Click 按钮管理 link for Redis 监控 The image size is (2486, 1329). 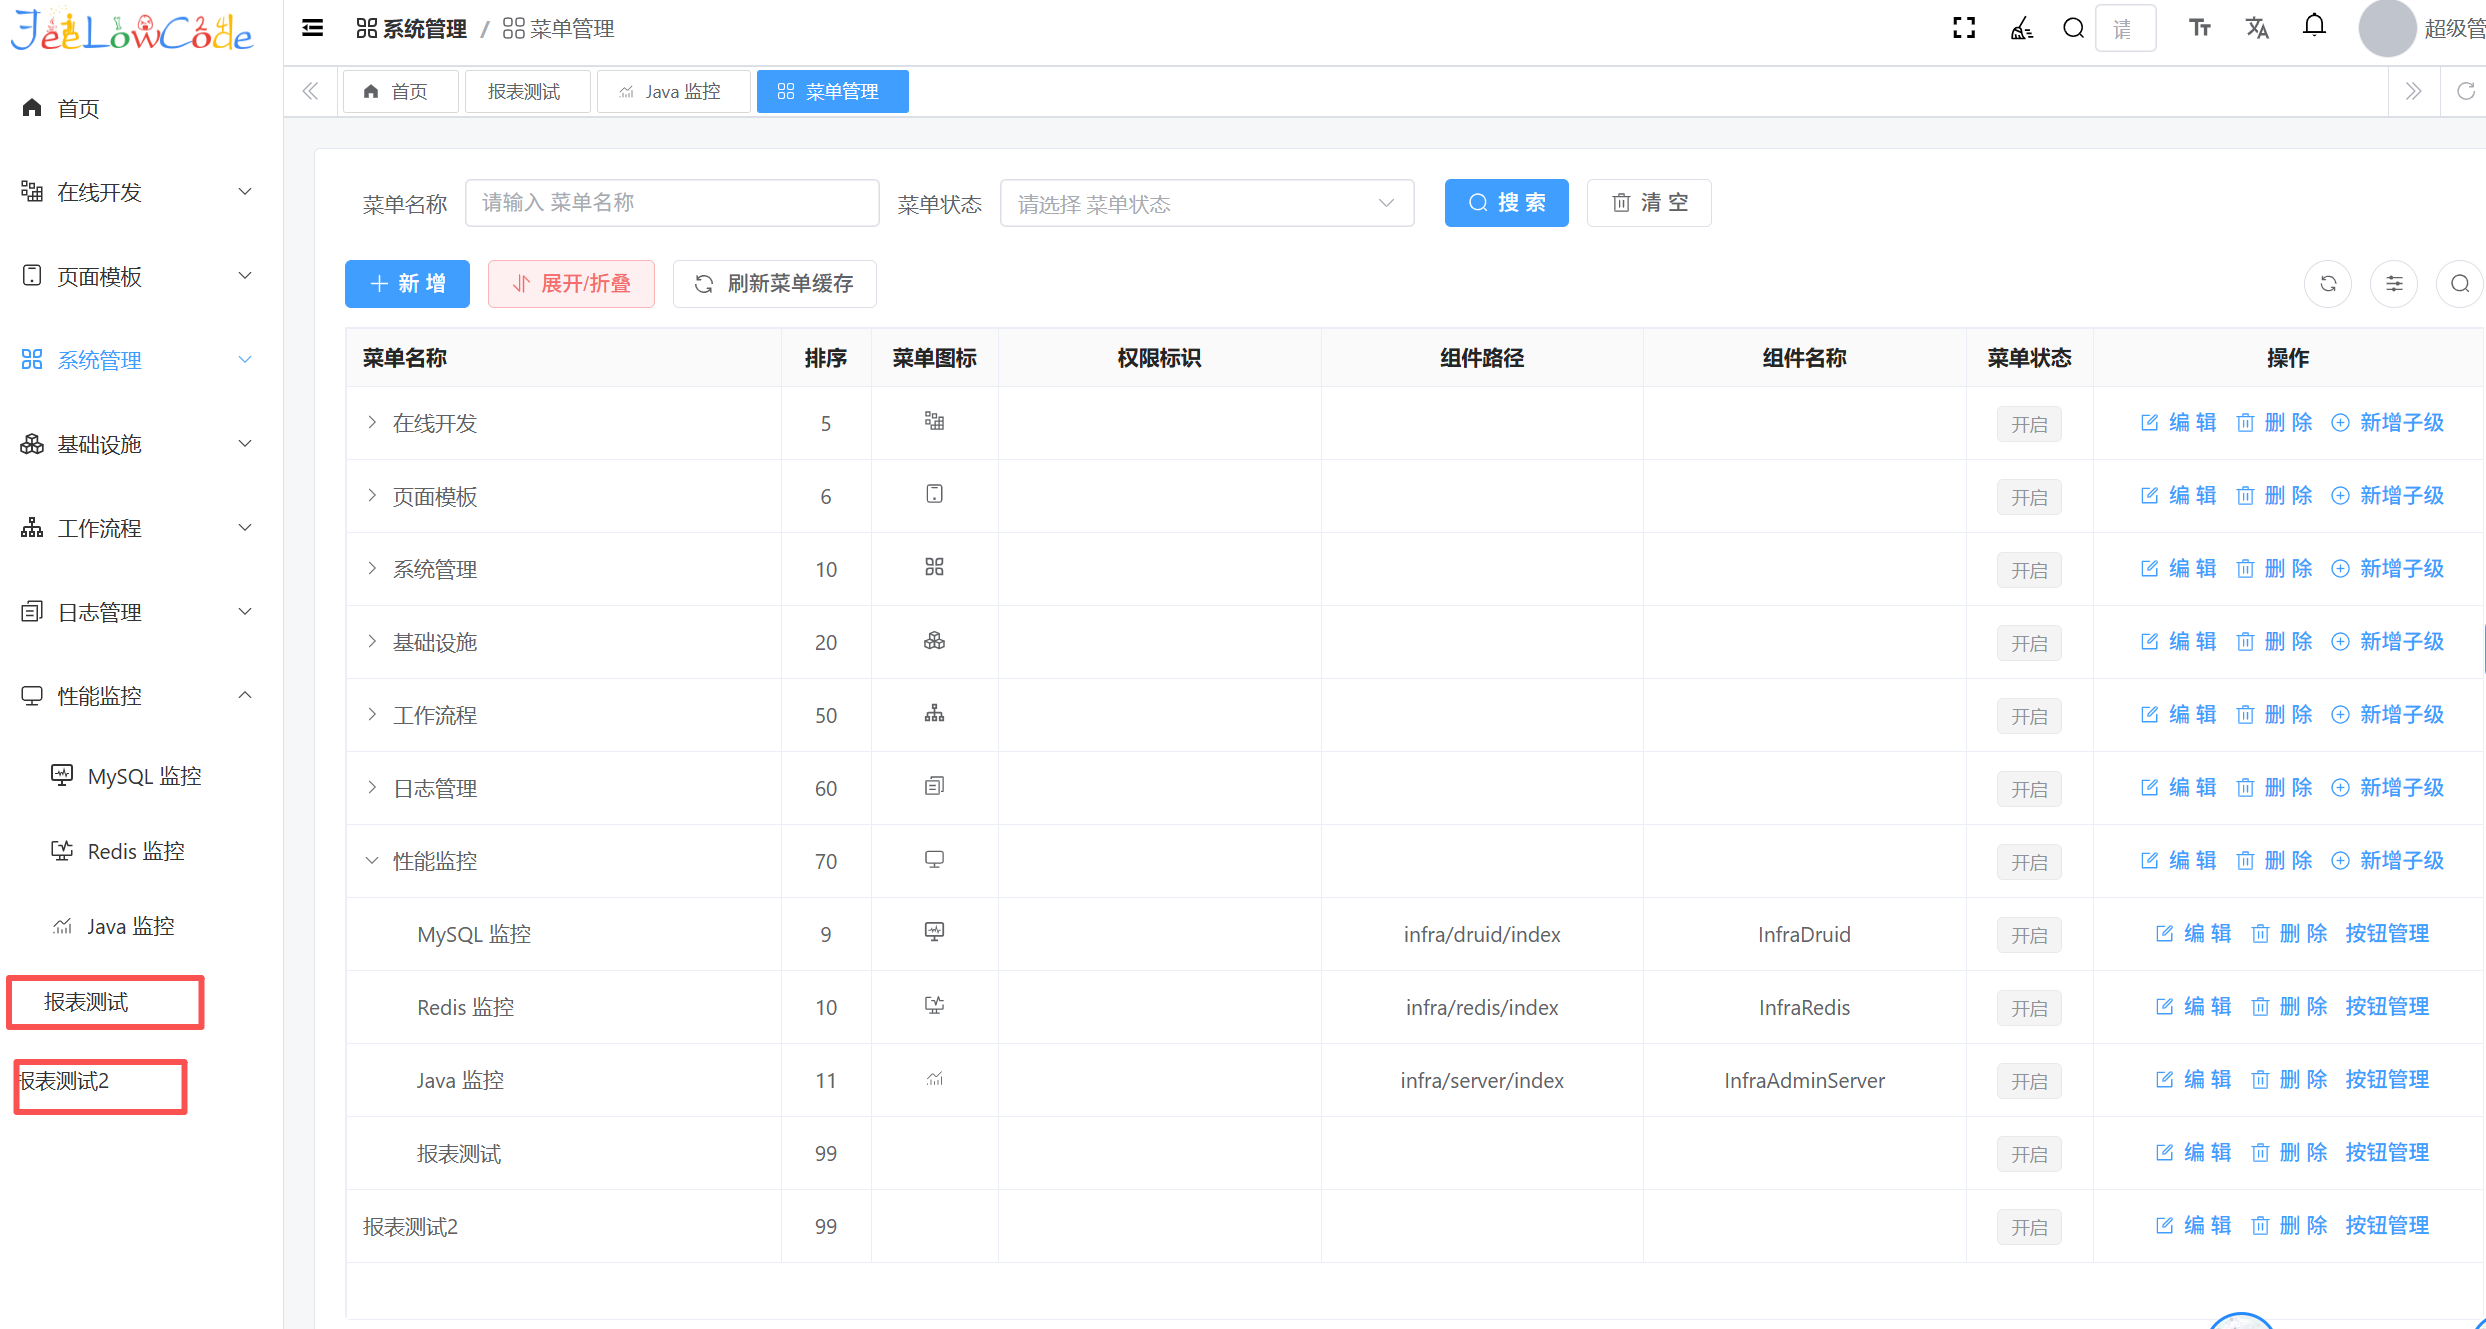tap(2386, 1007)
